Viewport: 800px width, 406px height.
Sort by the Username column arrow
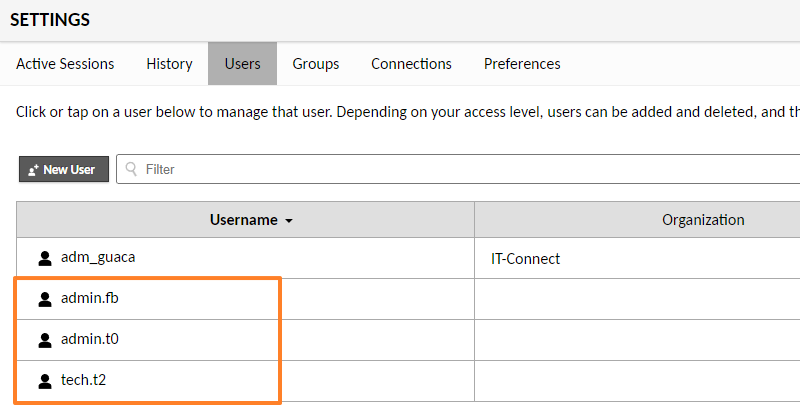(x=289, y=221)
